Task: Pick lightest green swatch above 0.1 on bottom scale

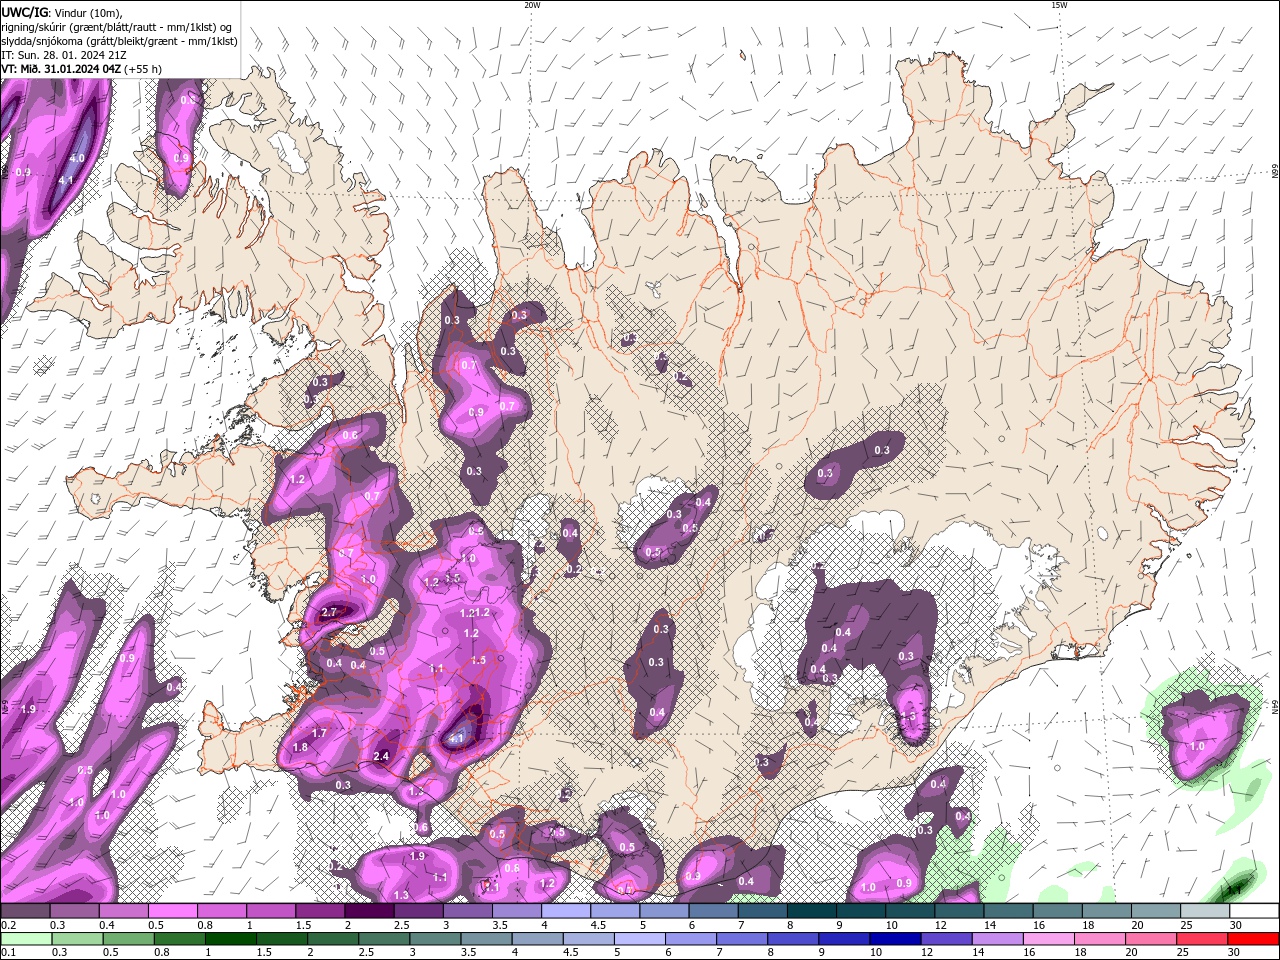Action: pyautogui.click(x=26, y=938)
